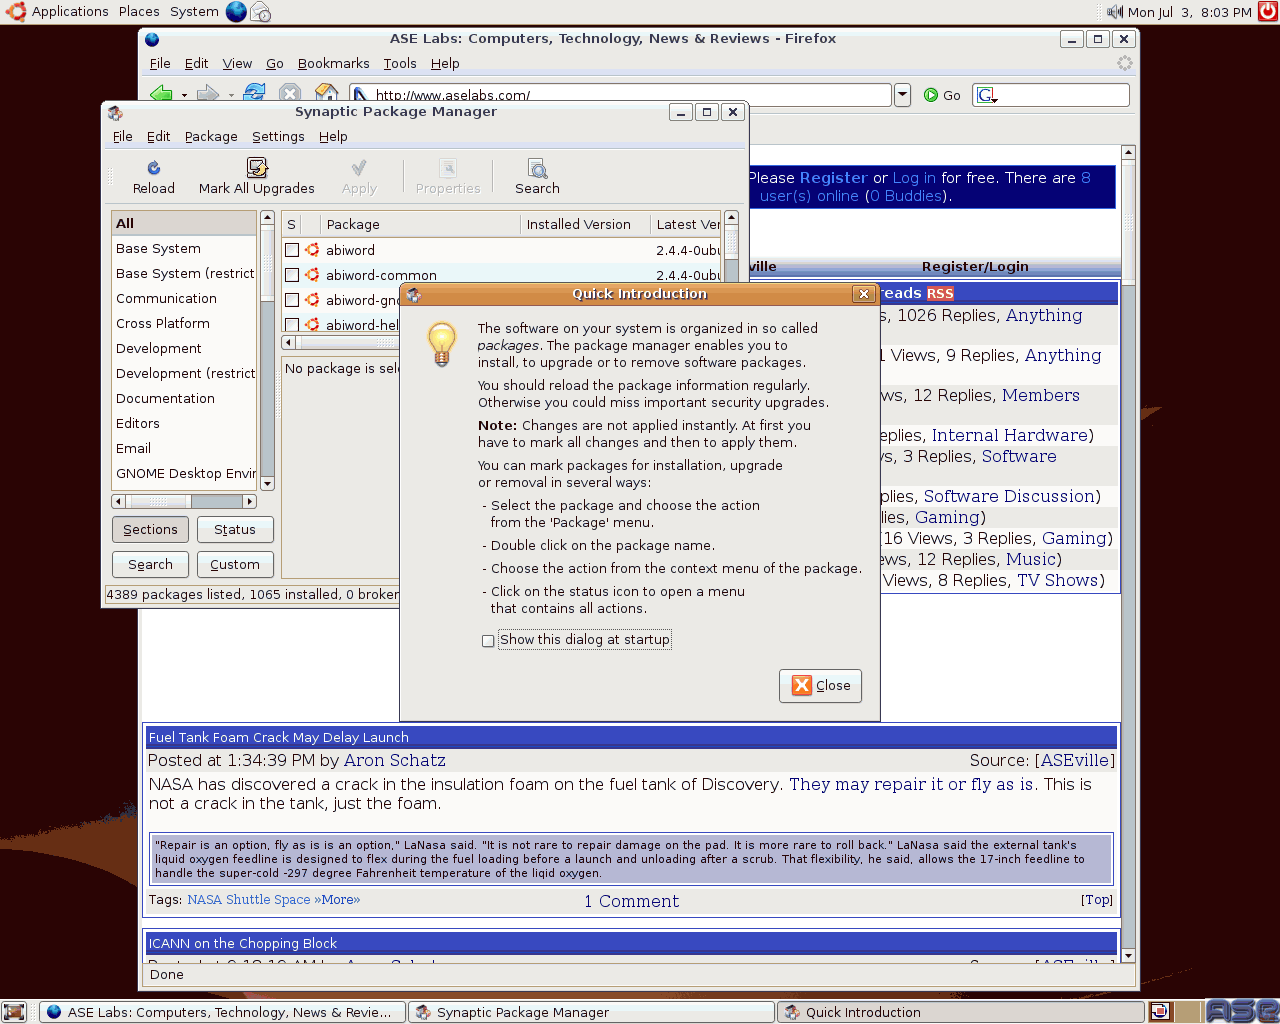
Task: Toggle the Show this dialog at startup checkbox
Action: pyautogui.click(x=488, y=640)
